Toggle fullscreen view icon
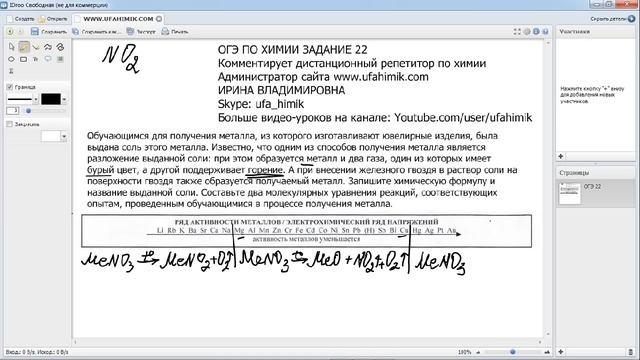Viewport: 640px width, 360px height. [517, 31]
